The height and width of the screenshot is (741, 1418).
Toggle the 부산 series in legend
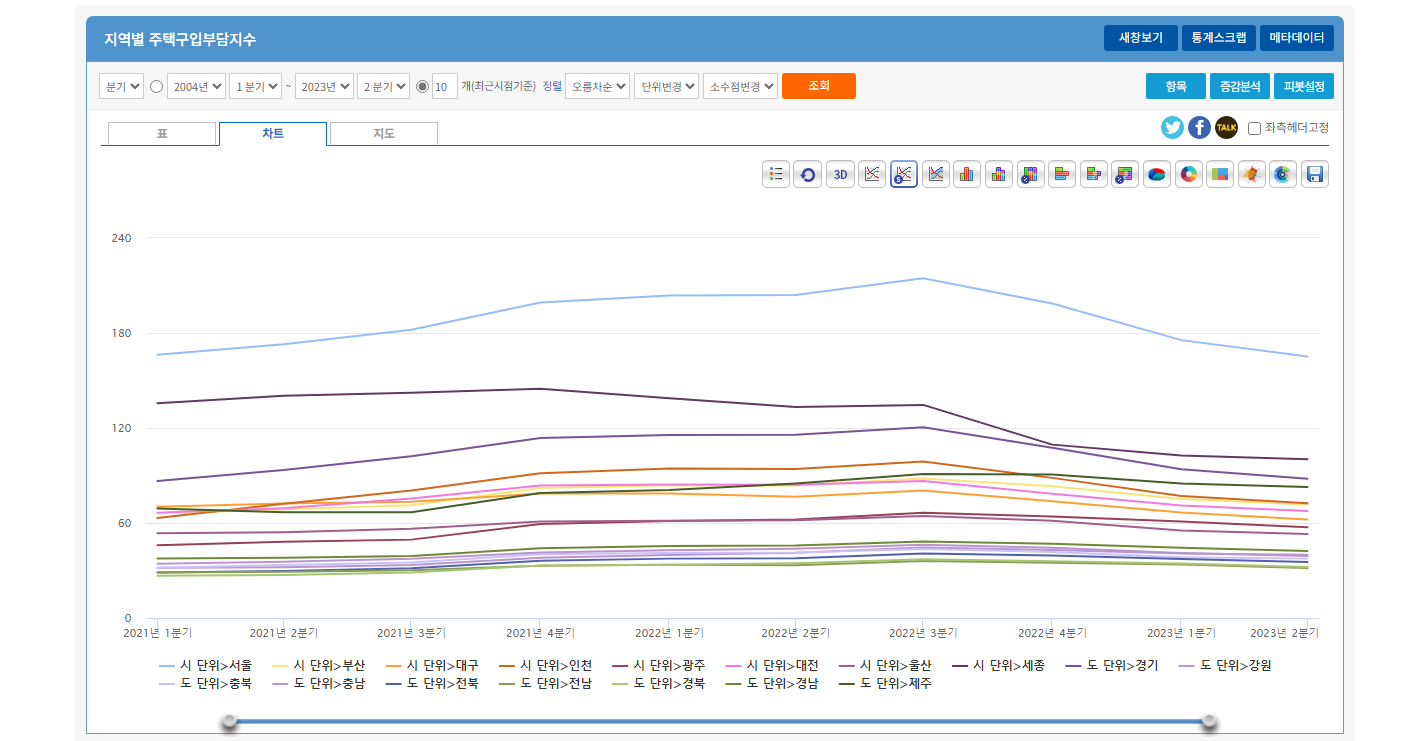318,665
